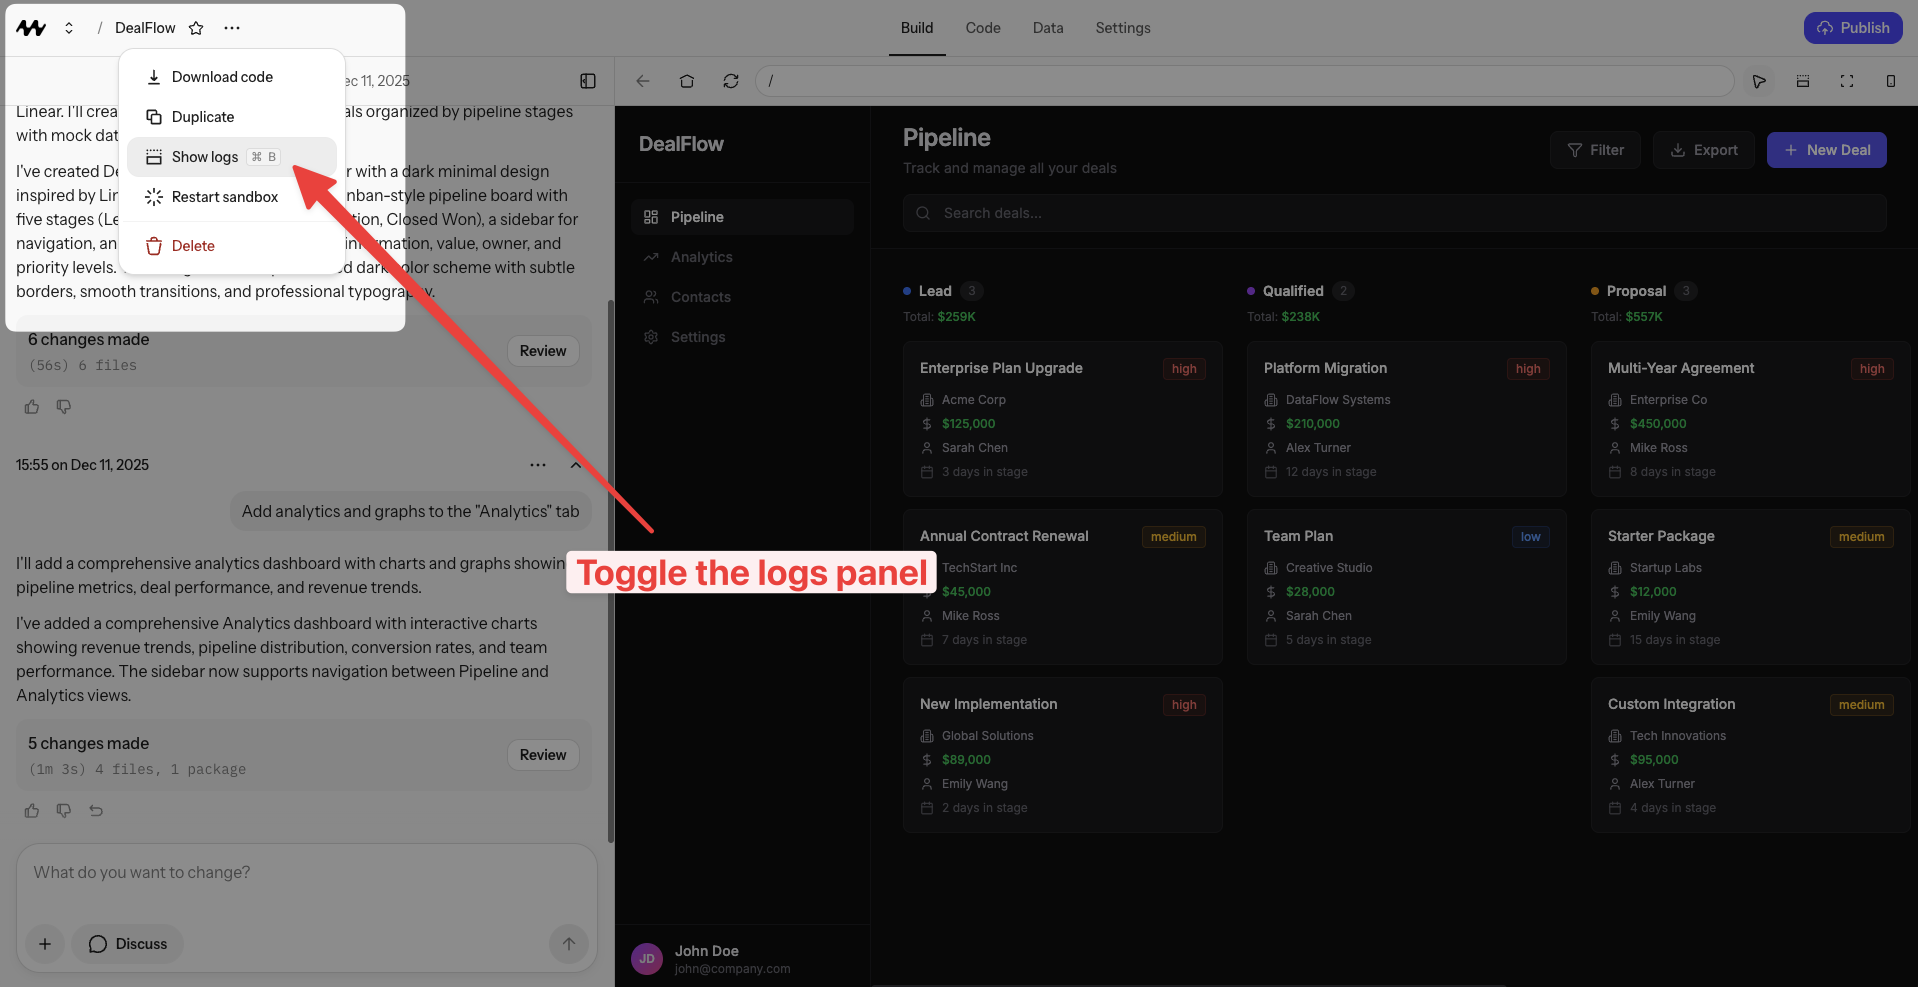1918x987 pixels.
Task: Star the DealFlow project
Action: (x=196, y=28)
